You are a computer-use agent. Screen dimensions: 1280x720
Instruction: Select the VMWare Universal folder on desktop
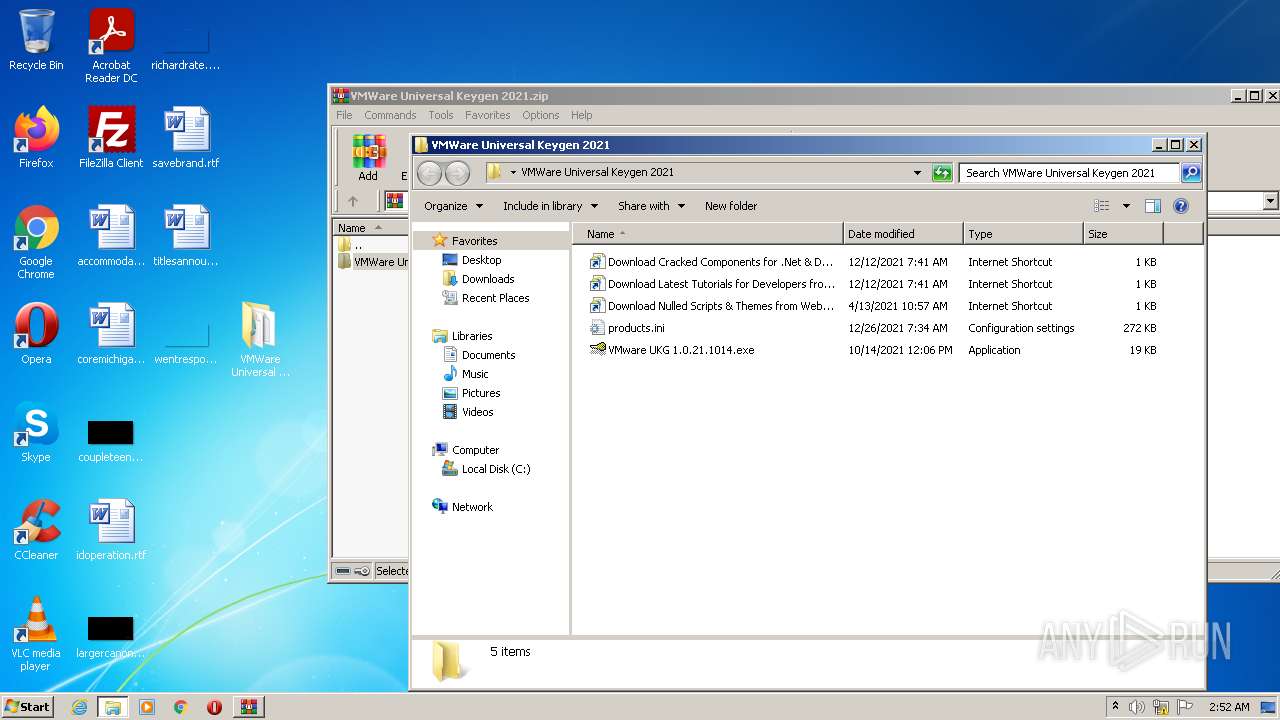pos(260,340)
